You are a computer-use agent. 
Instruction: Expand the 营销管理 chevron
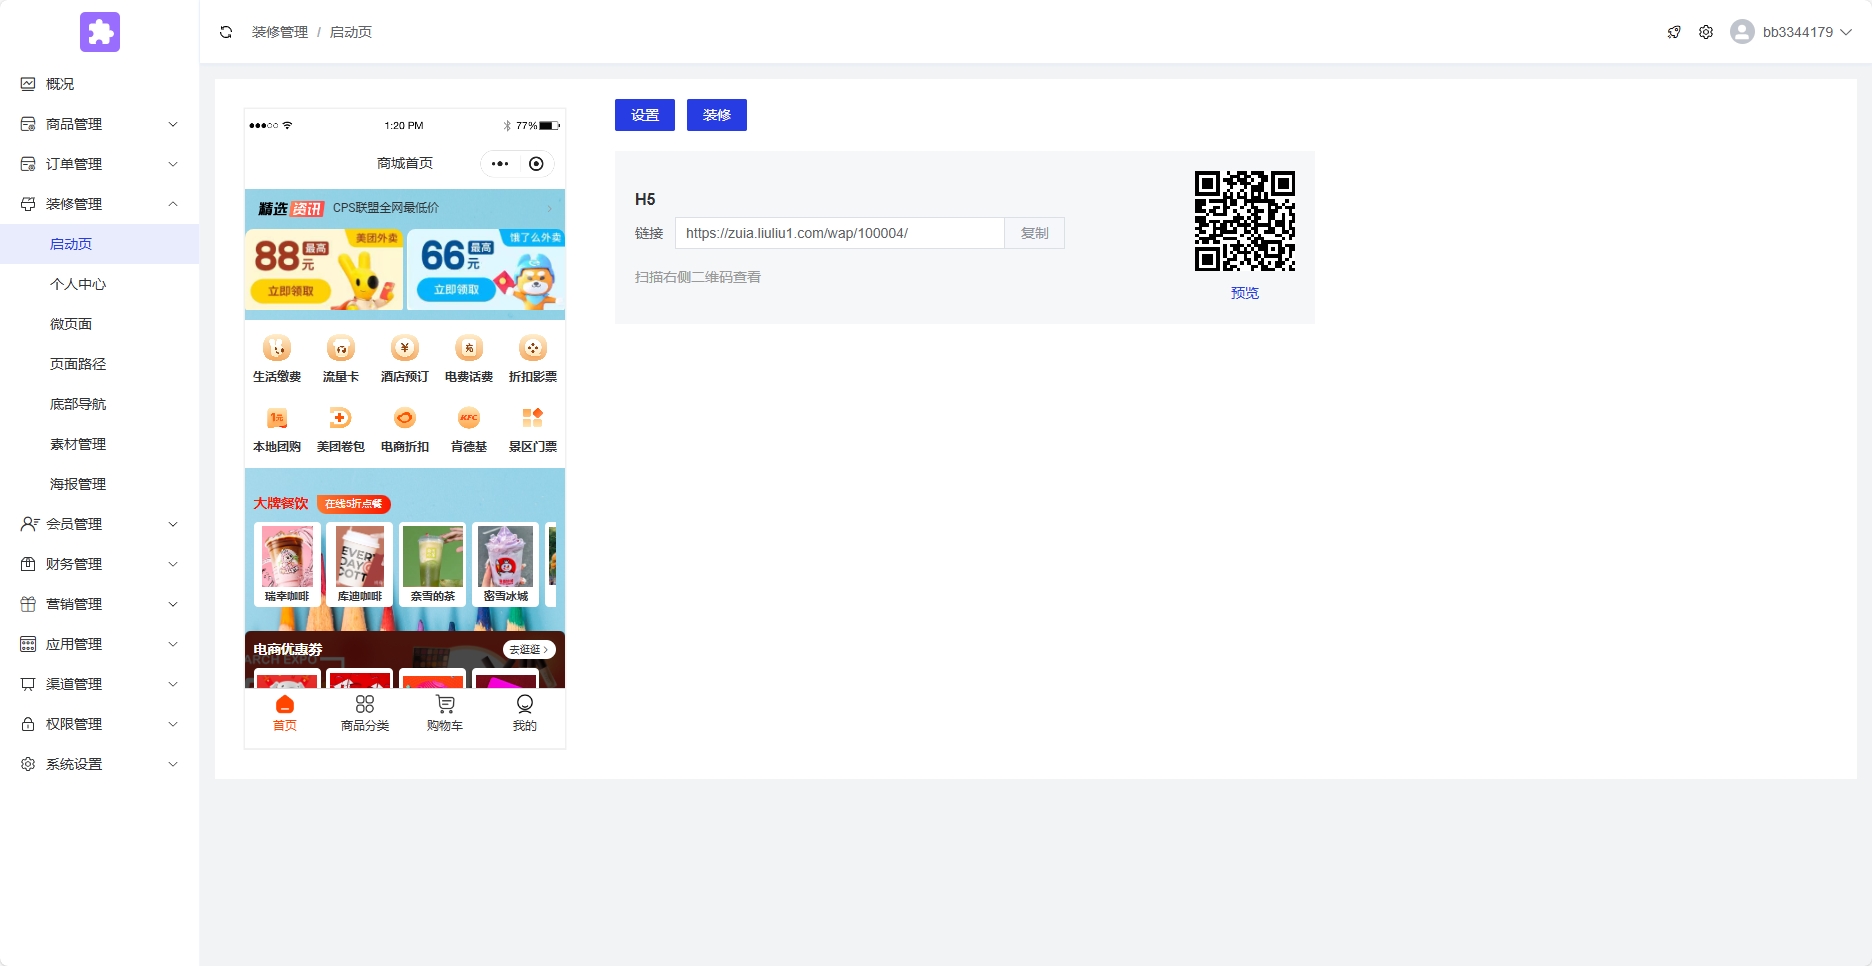173,604
